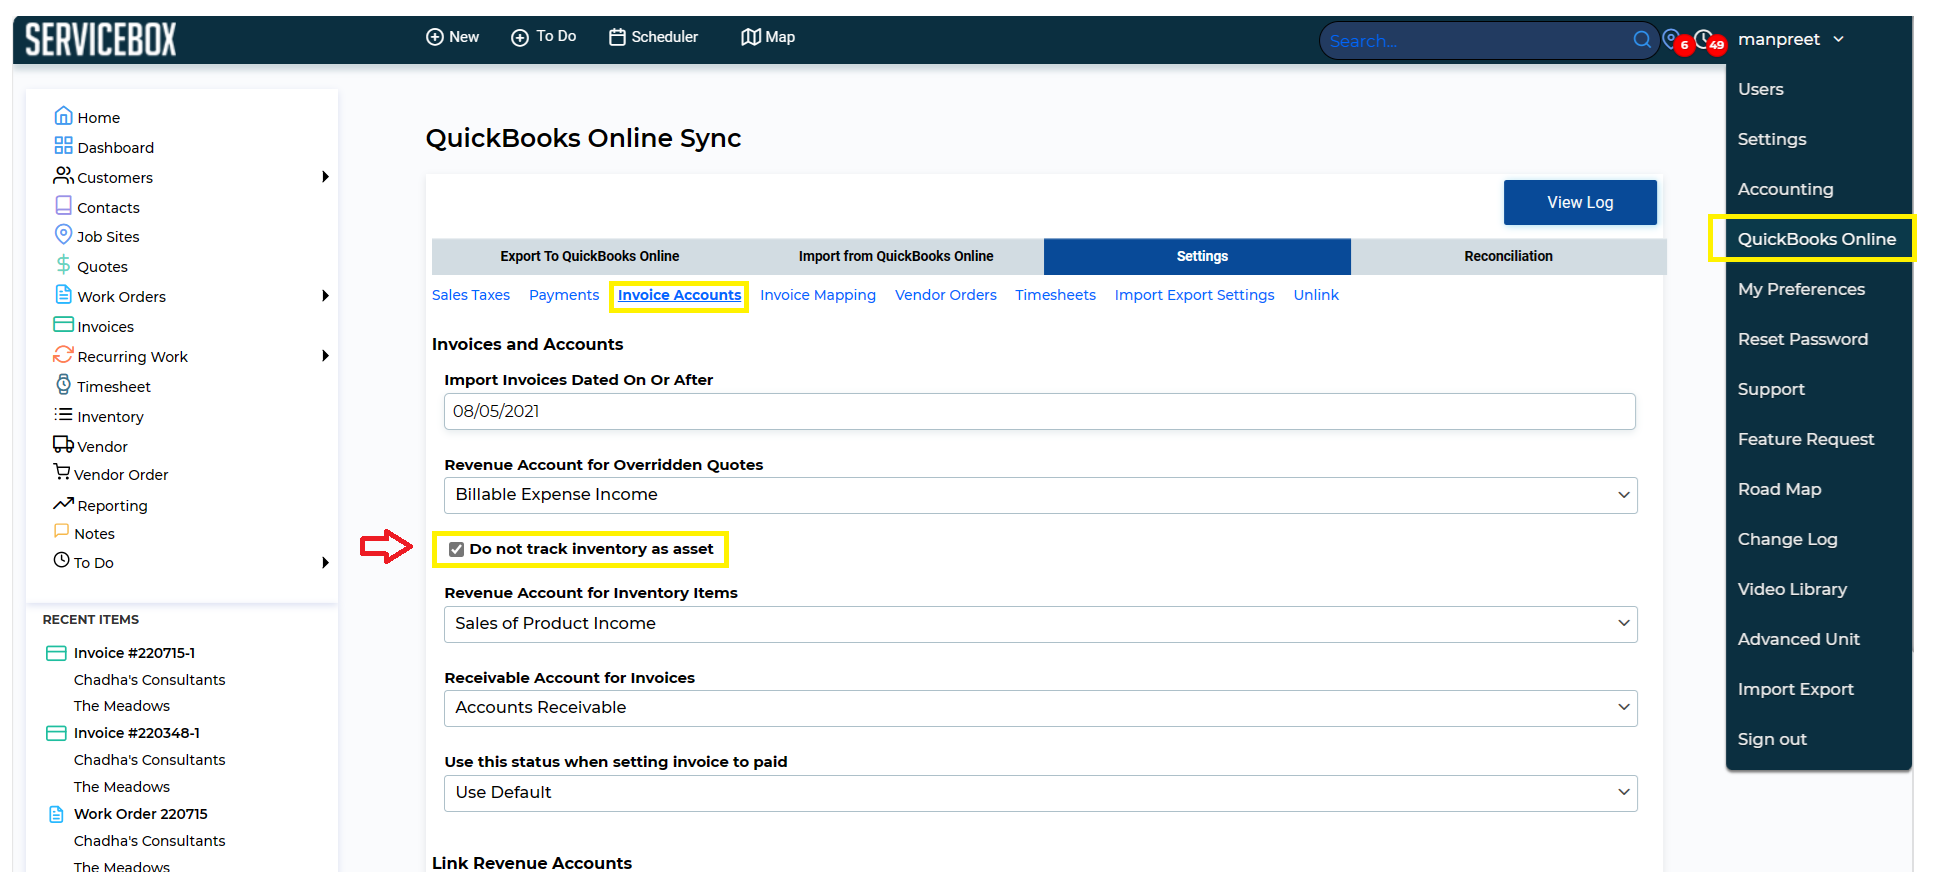Screen dimensions: 1953x872
Task: Switch to Import from QuickBooks Online tab
Action: 896,256
